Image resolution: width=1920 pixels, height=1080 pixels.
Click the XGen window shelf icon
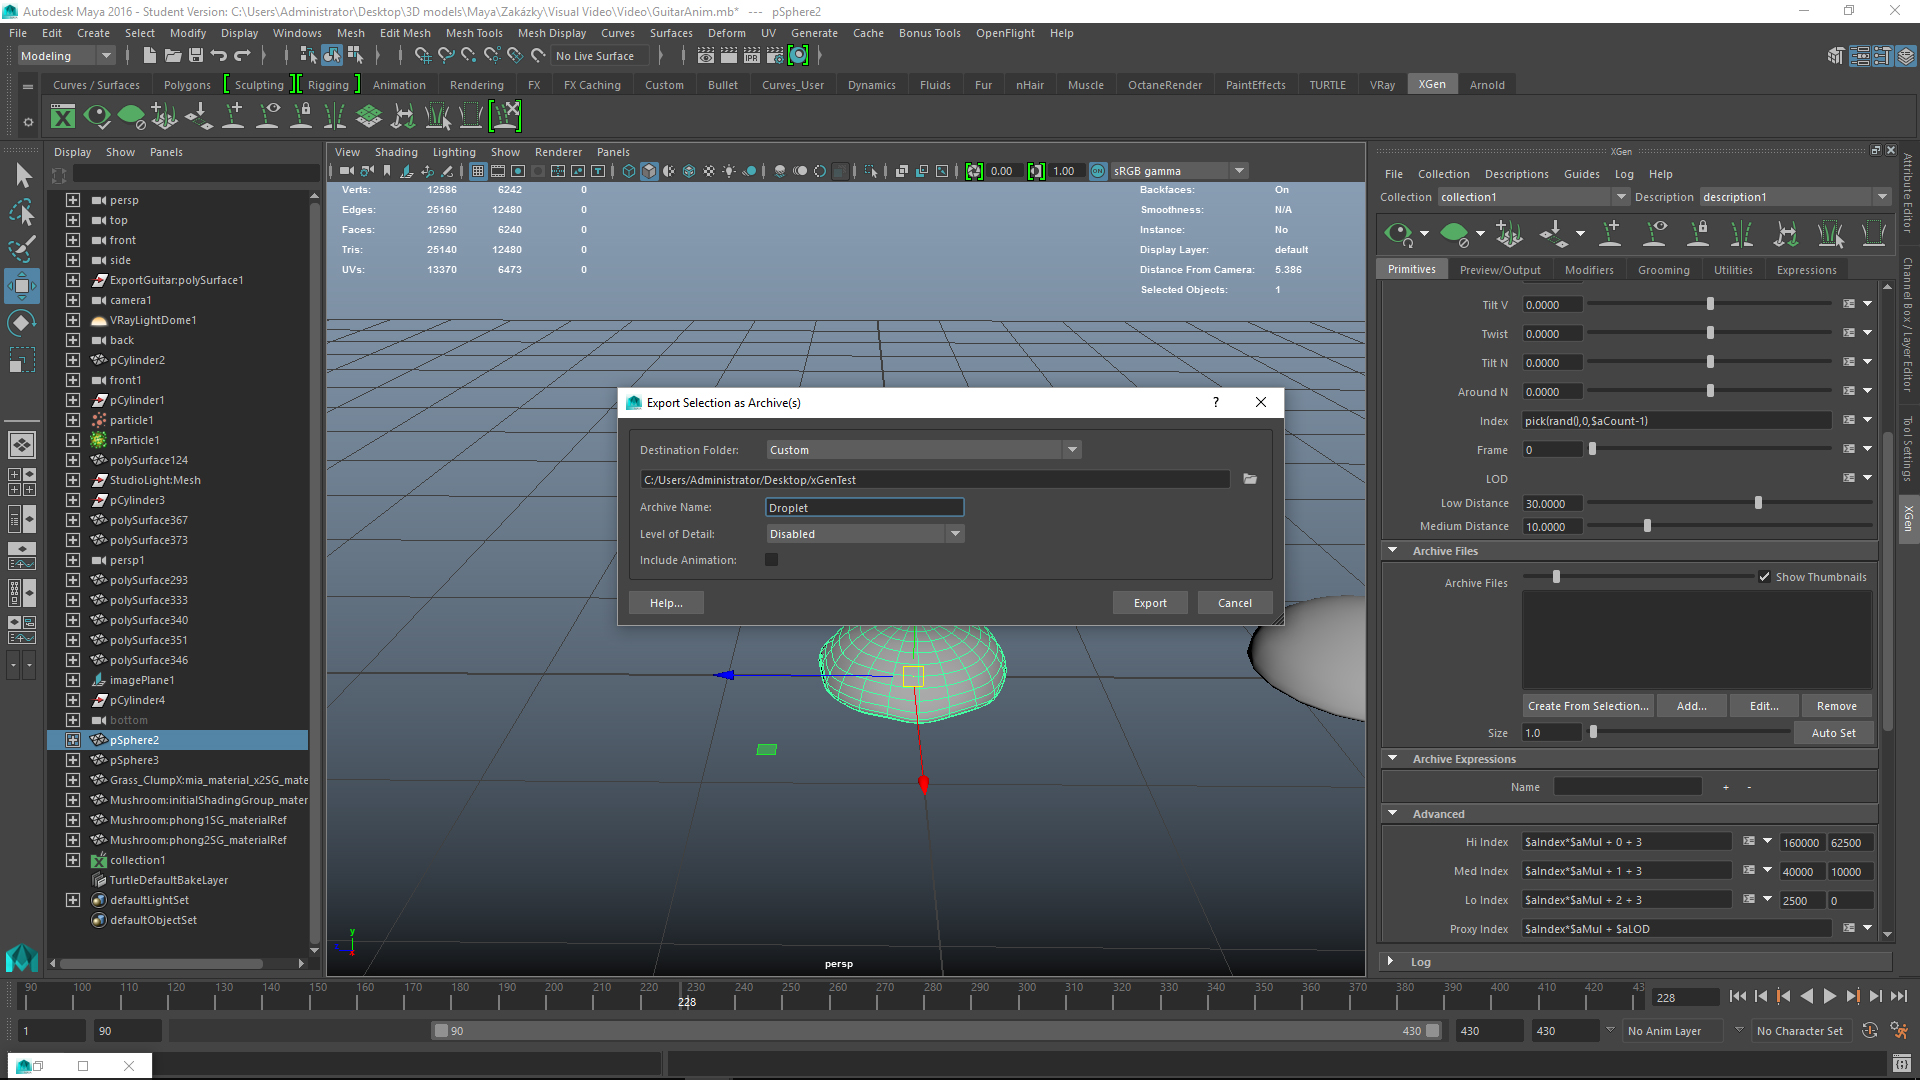click(63, 118)
